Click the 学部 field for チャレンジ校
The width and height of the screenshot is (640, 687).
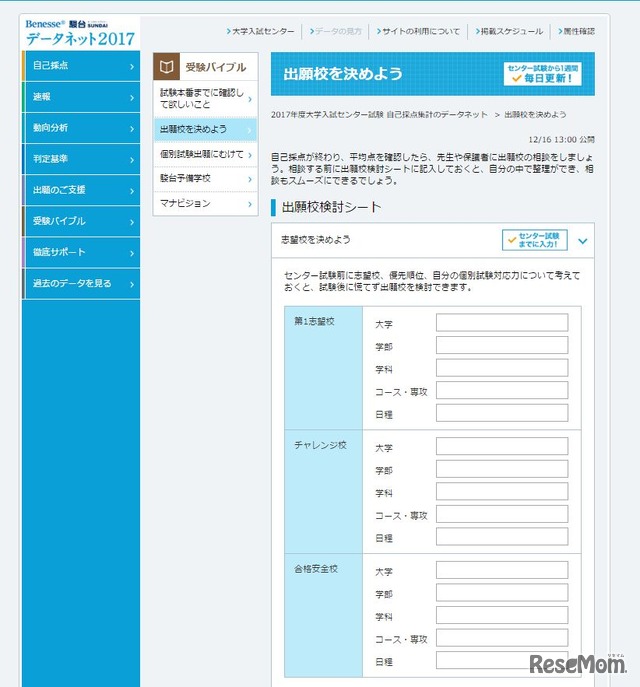[x=502, y=469]
